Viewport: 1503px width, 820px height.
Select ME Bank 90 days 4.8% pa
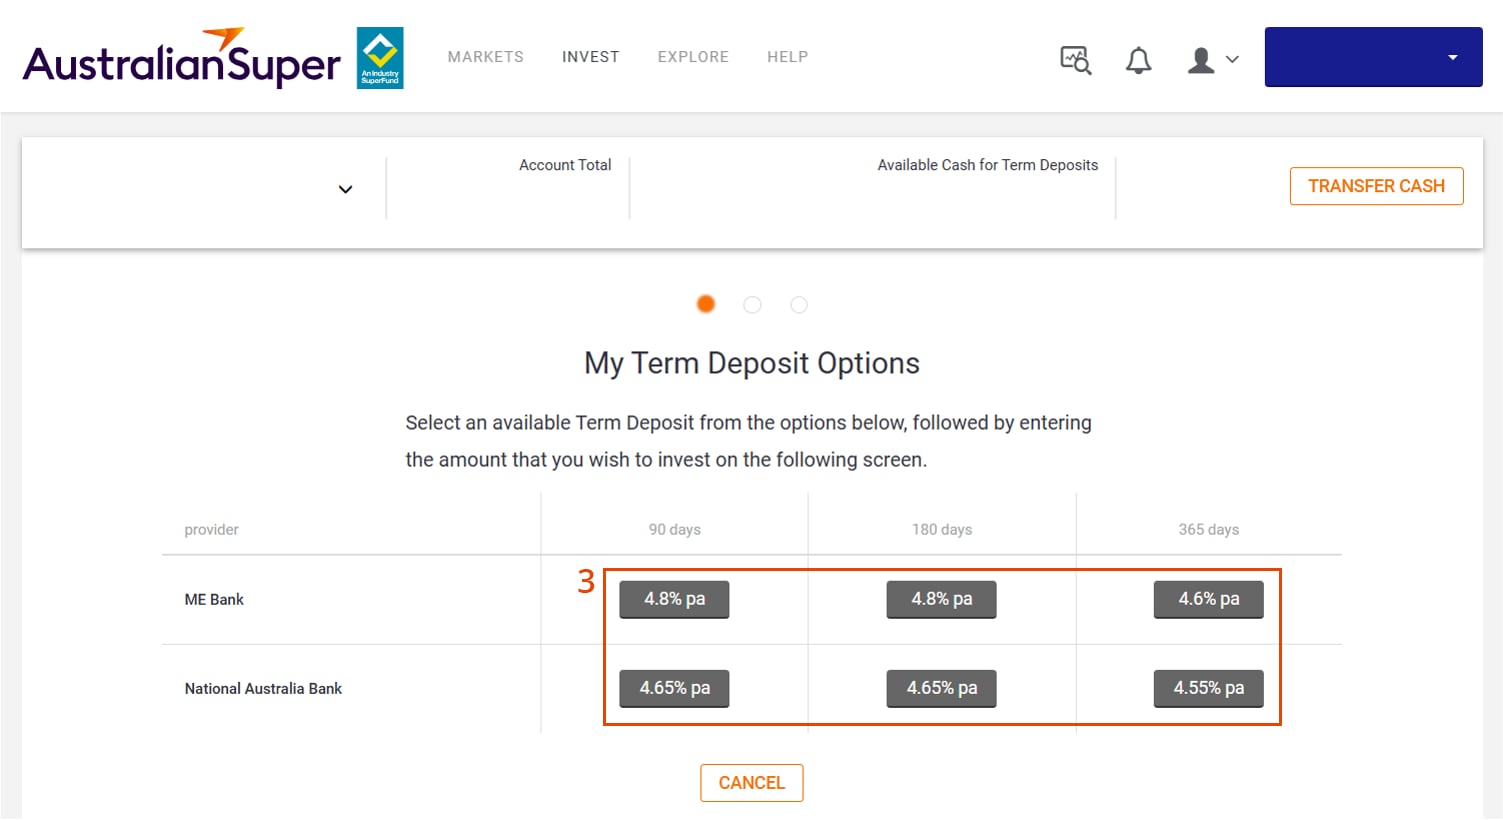(x=674, y=599)
